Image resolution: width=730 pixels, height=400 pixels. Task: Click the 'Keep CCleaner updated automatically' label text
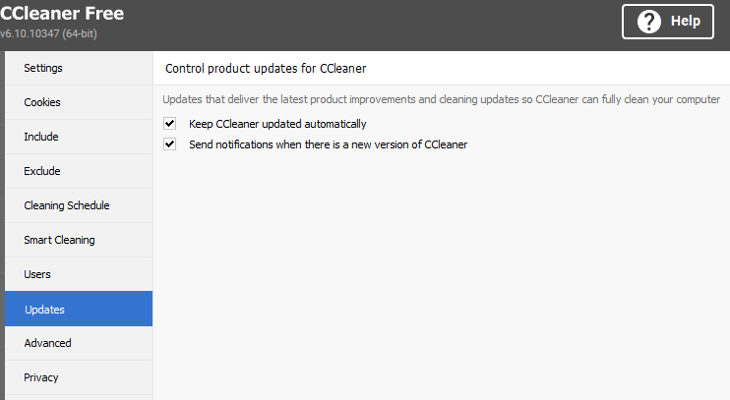[x=277, y=124]
